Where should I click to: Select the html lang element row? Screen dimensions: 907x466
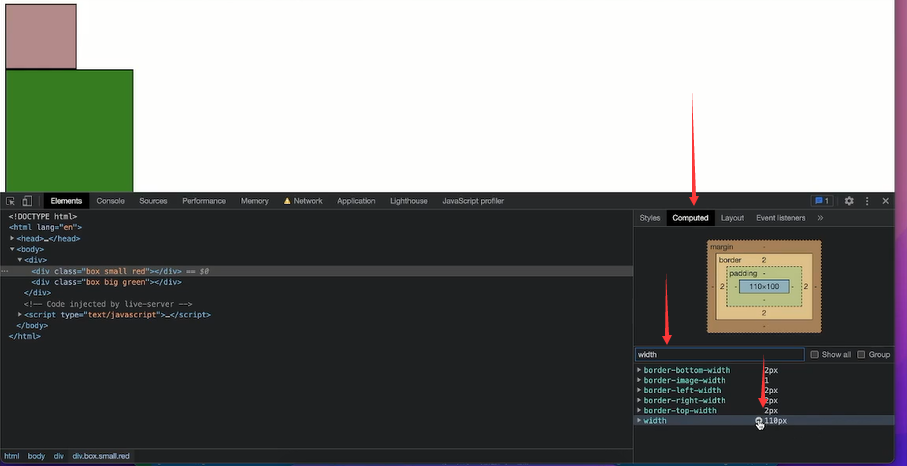[45, 227]
